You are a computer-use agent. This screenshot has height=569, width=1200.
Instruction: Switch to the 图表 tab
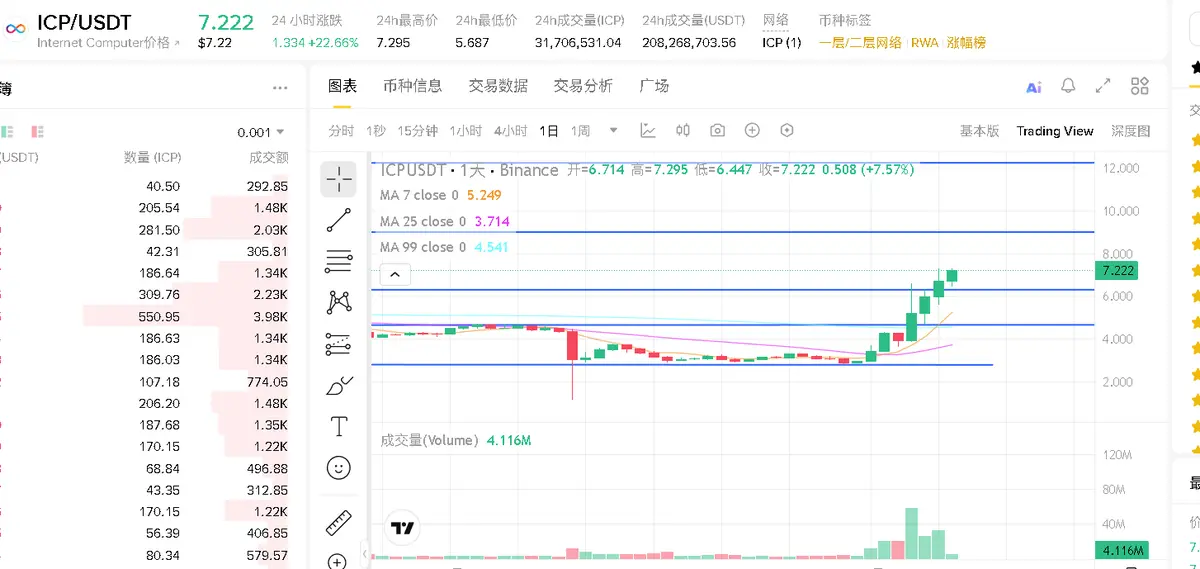342,86
